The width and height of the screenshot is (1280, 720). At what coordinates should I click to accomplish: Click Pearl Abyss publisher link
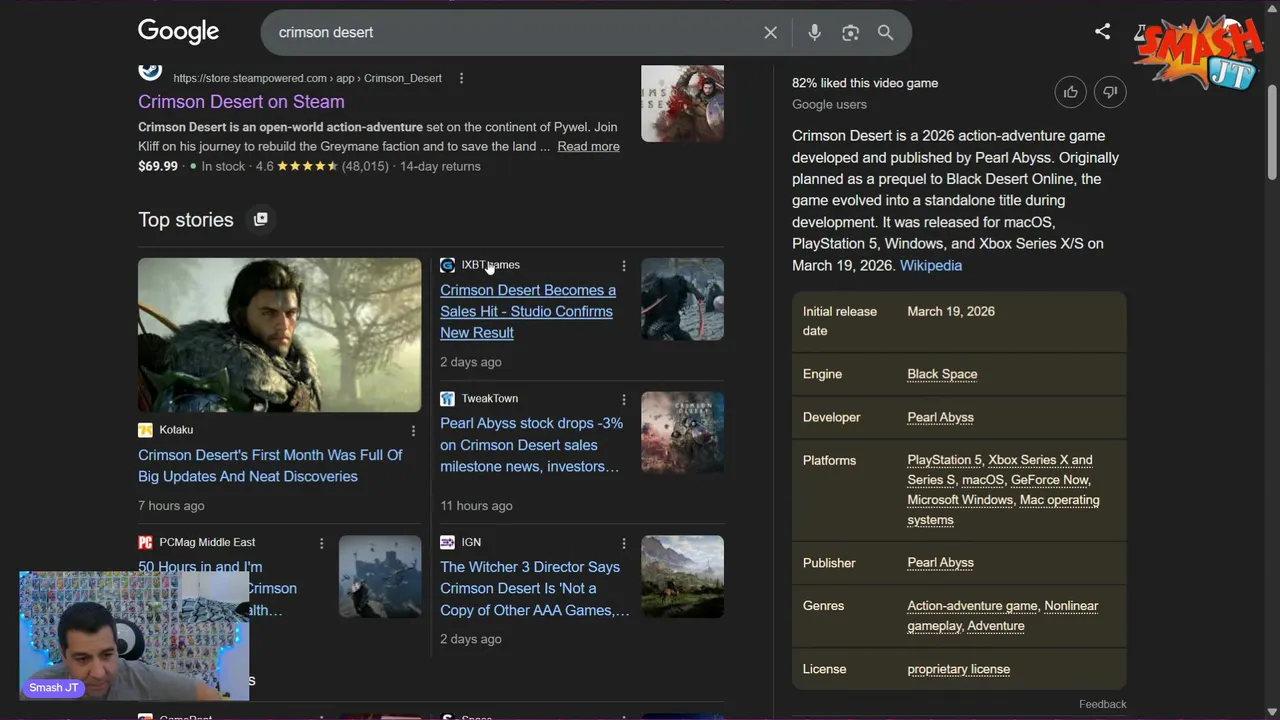pos(940,562)
